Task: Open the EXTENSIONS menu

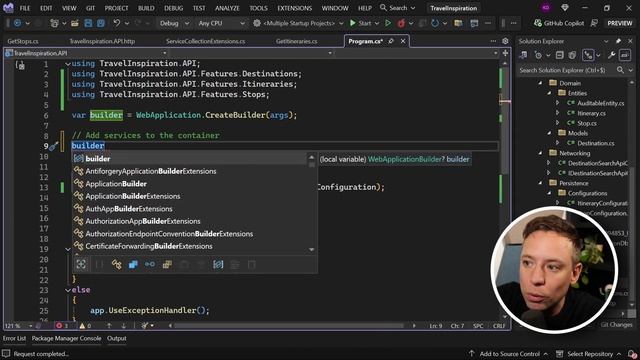Action: [294, 8]
